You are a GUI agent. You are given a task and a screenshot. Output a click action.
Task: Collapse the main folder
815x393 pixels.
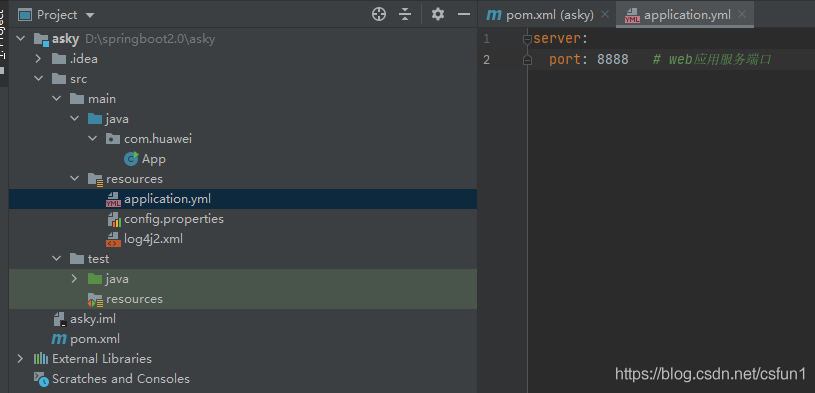57,98
